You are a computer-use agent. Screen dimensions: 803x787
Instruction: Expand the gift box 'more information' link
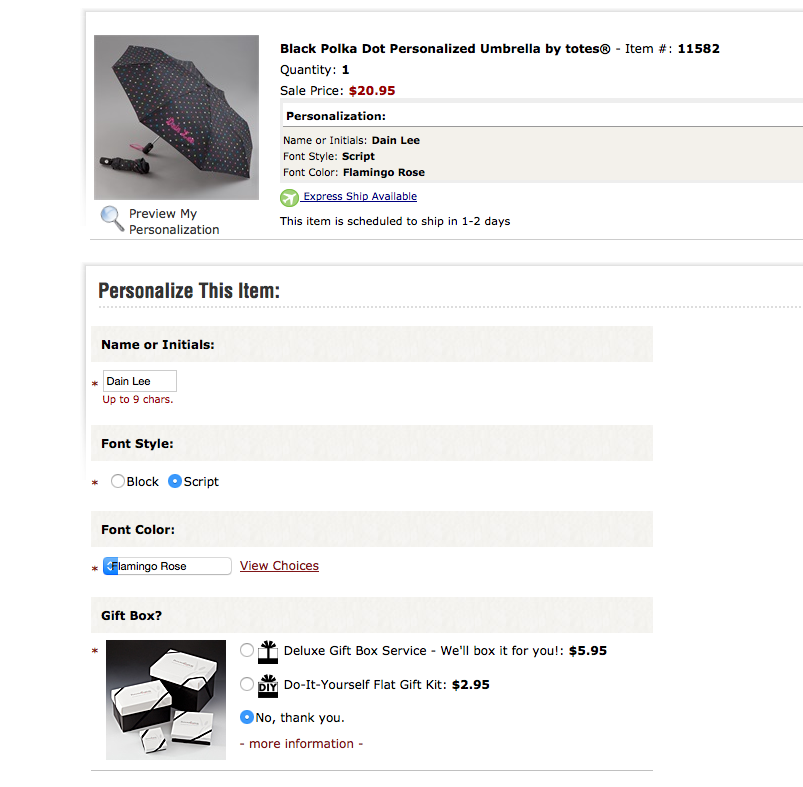301,744
